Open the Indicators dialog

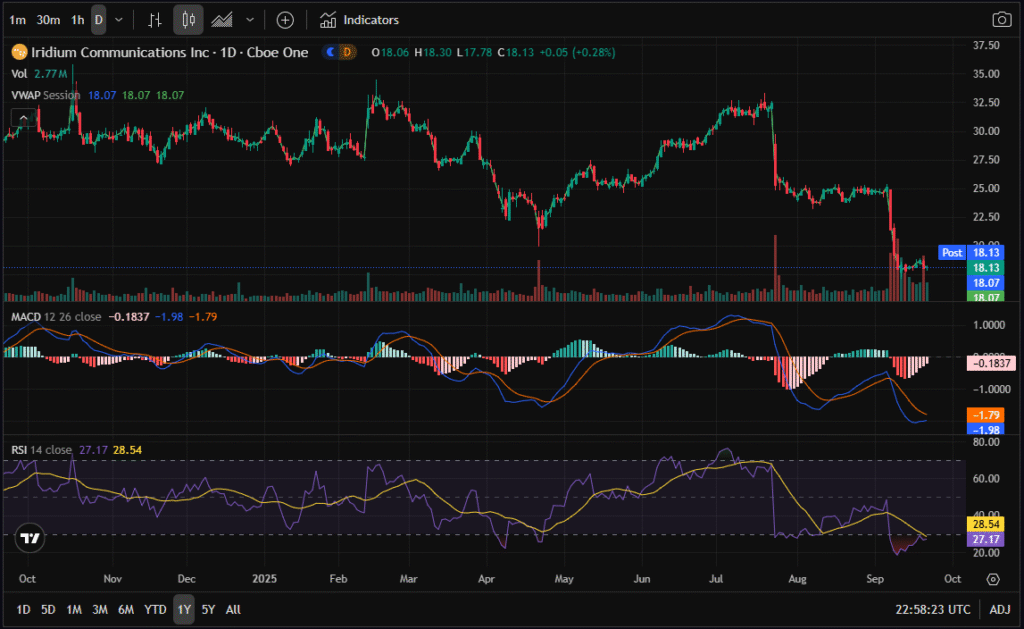pos(359,20)
